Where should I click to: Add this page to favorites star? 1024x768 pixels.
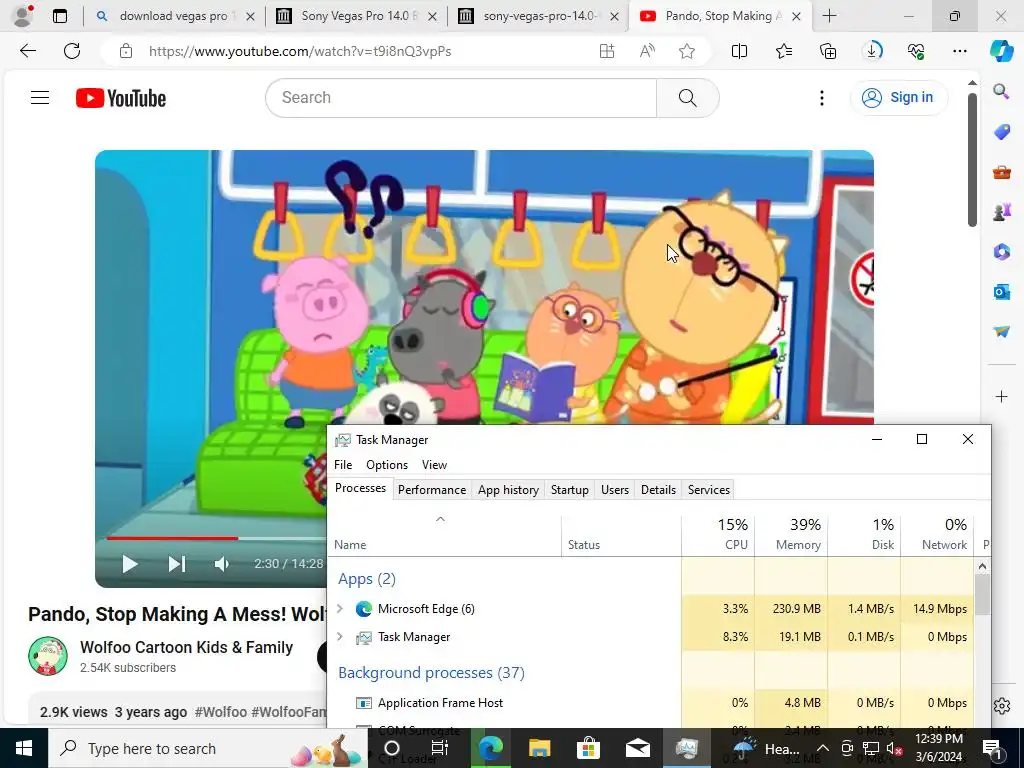coord(686,51)
